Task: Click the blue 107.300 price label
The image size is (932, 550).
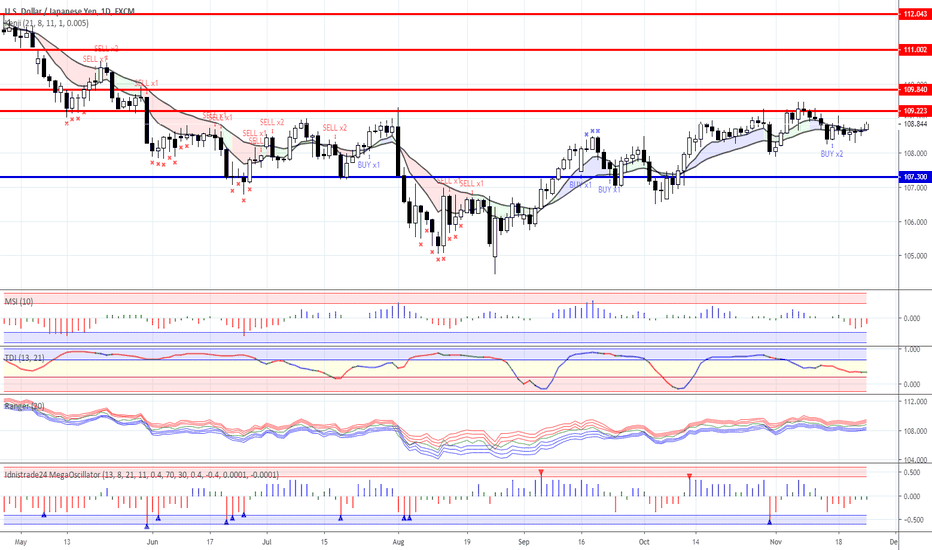Action: tap(914, 177)
